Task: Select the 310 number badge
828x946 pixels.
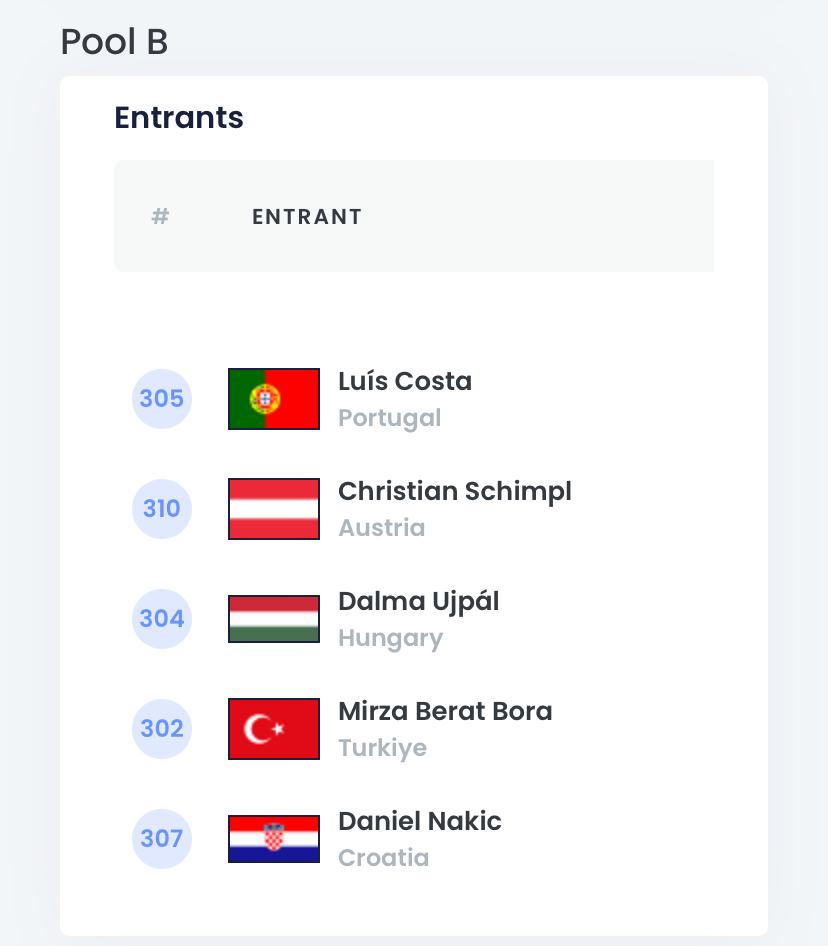Action: (x=162, y=509)
